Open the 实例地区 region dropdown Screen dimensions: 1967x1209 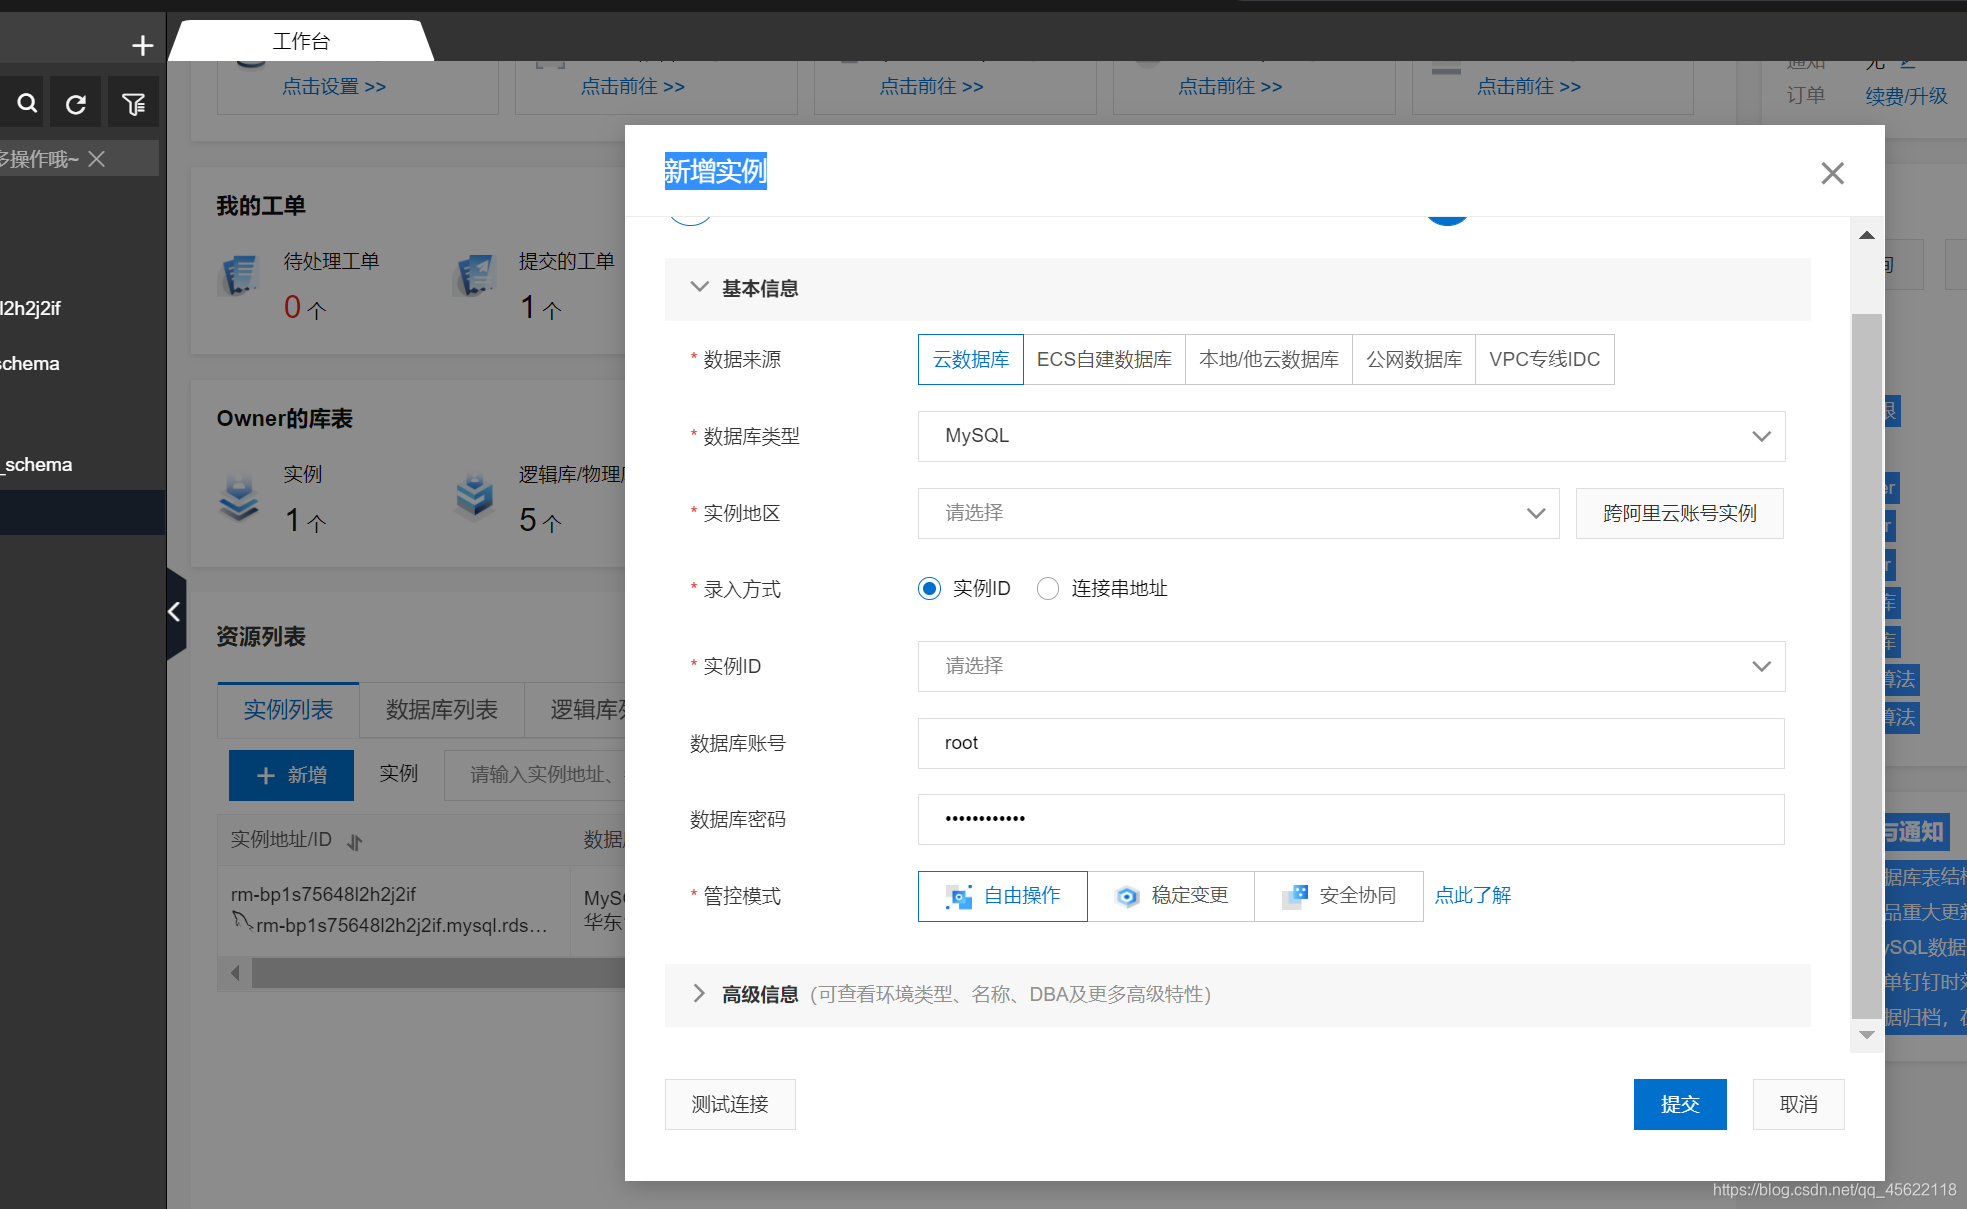pos(1238,513)
